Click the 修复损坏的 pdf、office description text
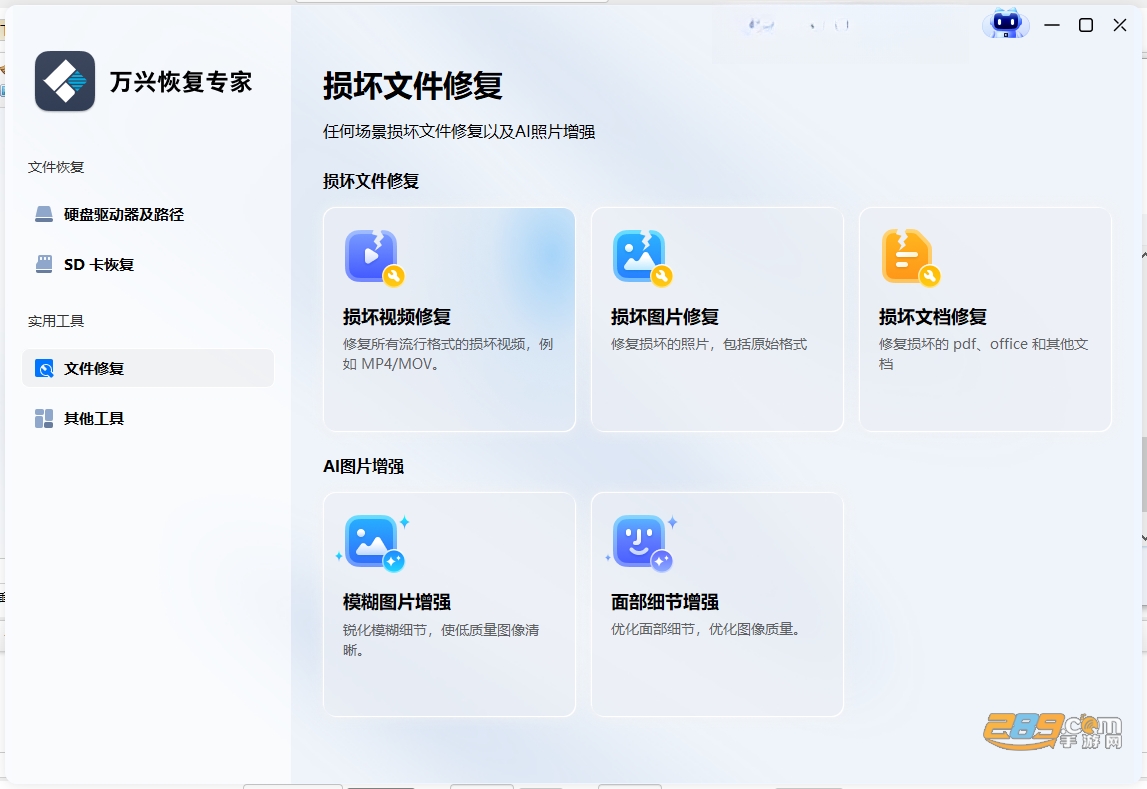This screenshot has height=789, width=1147. pyautogui.click(x=983, y=354)
